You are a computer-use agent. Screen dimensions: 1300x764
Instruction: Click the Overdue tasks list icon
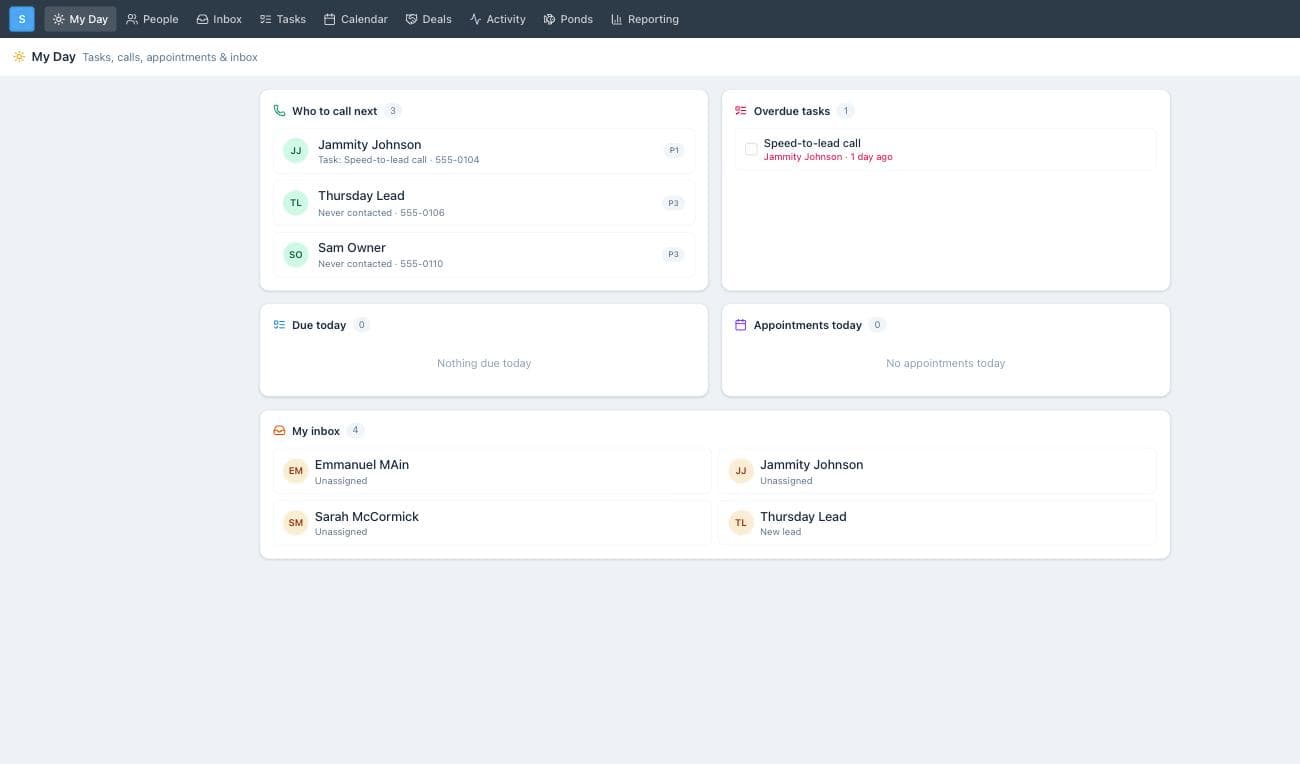coord(741,111)
